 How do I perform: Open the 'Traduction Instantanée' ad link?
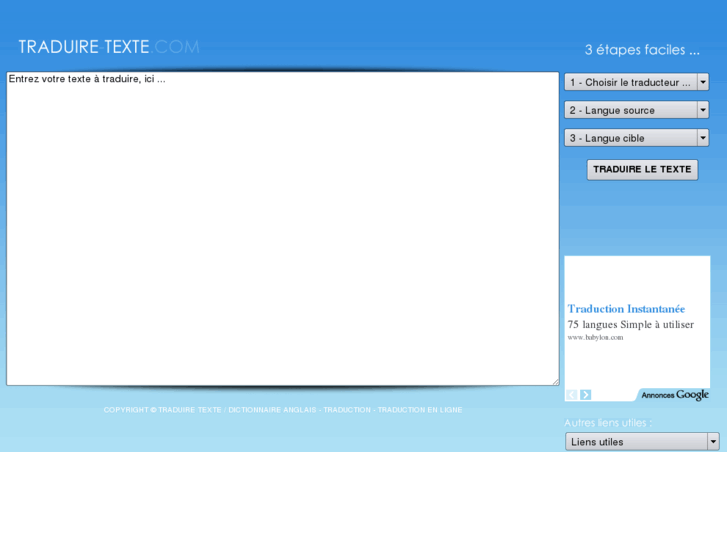[x=626, y=309]
